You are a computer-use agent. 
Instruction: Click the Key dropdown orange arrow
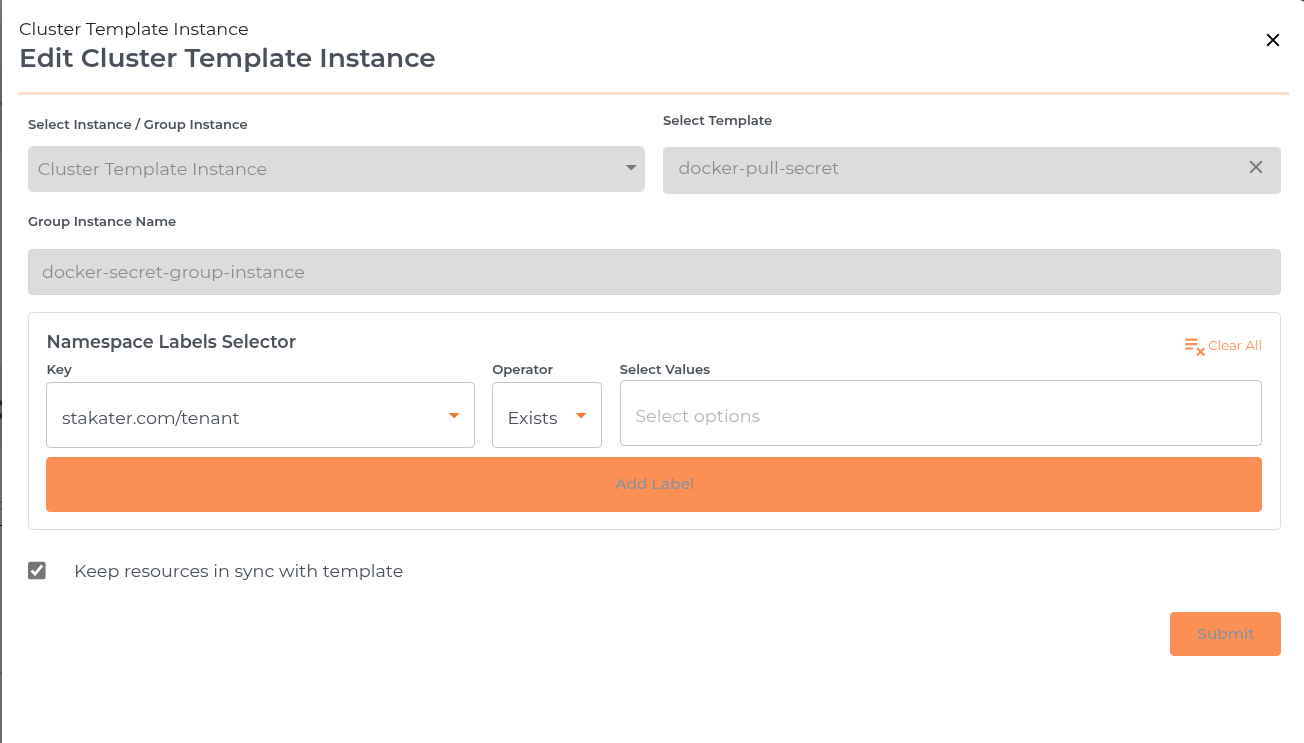[x=454, y=416]
